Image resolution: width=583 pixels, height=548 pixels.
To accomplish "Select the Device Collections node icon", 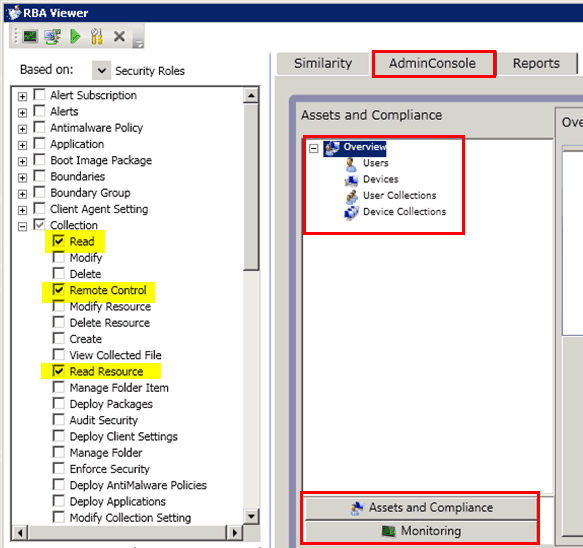I will coord(351,212).
